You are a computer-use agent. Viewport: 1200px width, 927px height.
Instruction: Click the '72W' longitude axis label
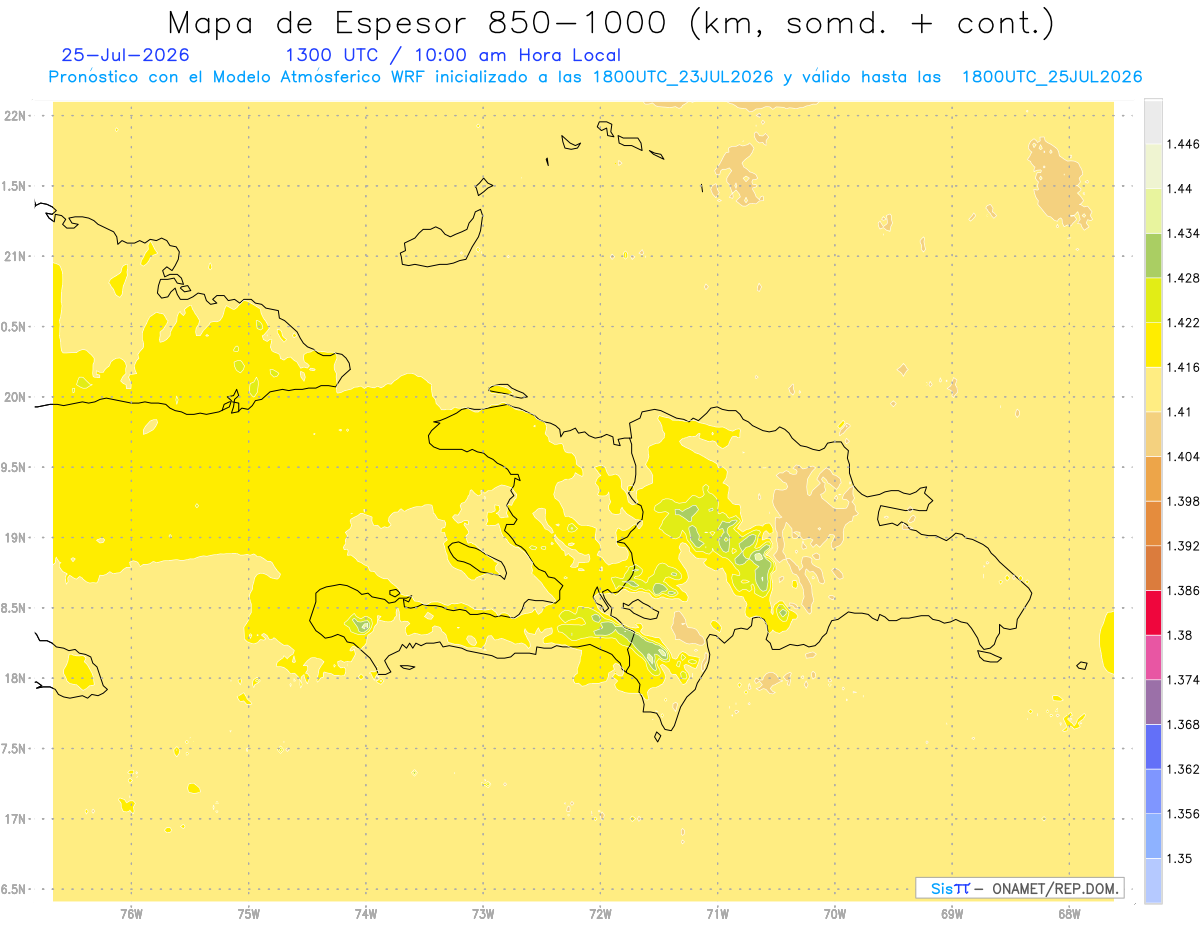pos(600,912)
